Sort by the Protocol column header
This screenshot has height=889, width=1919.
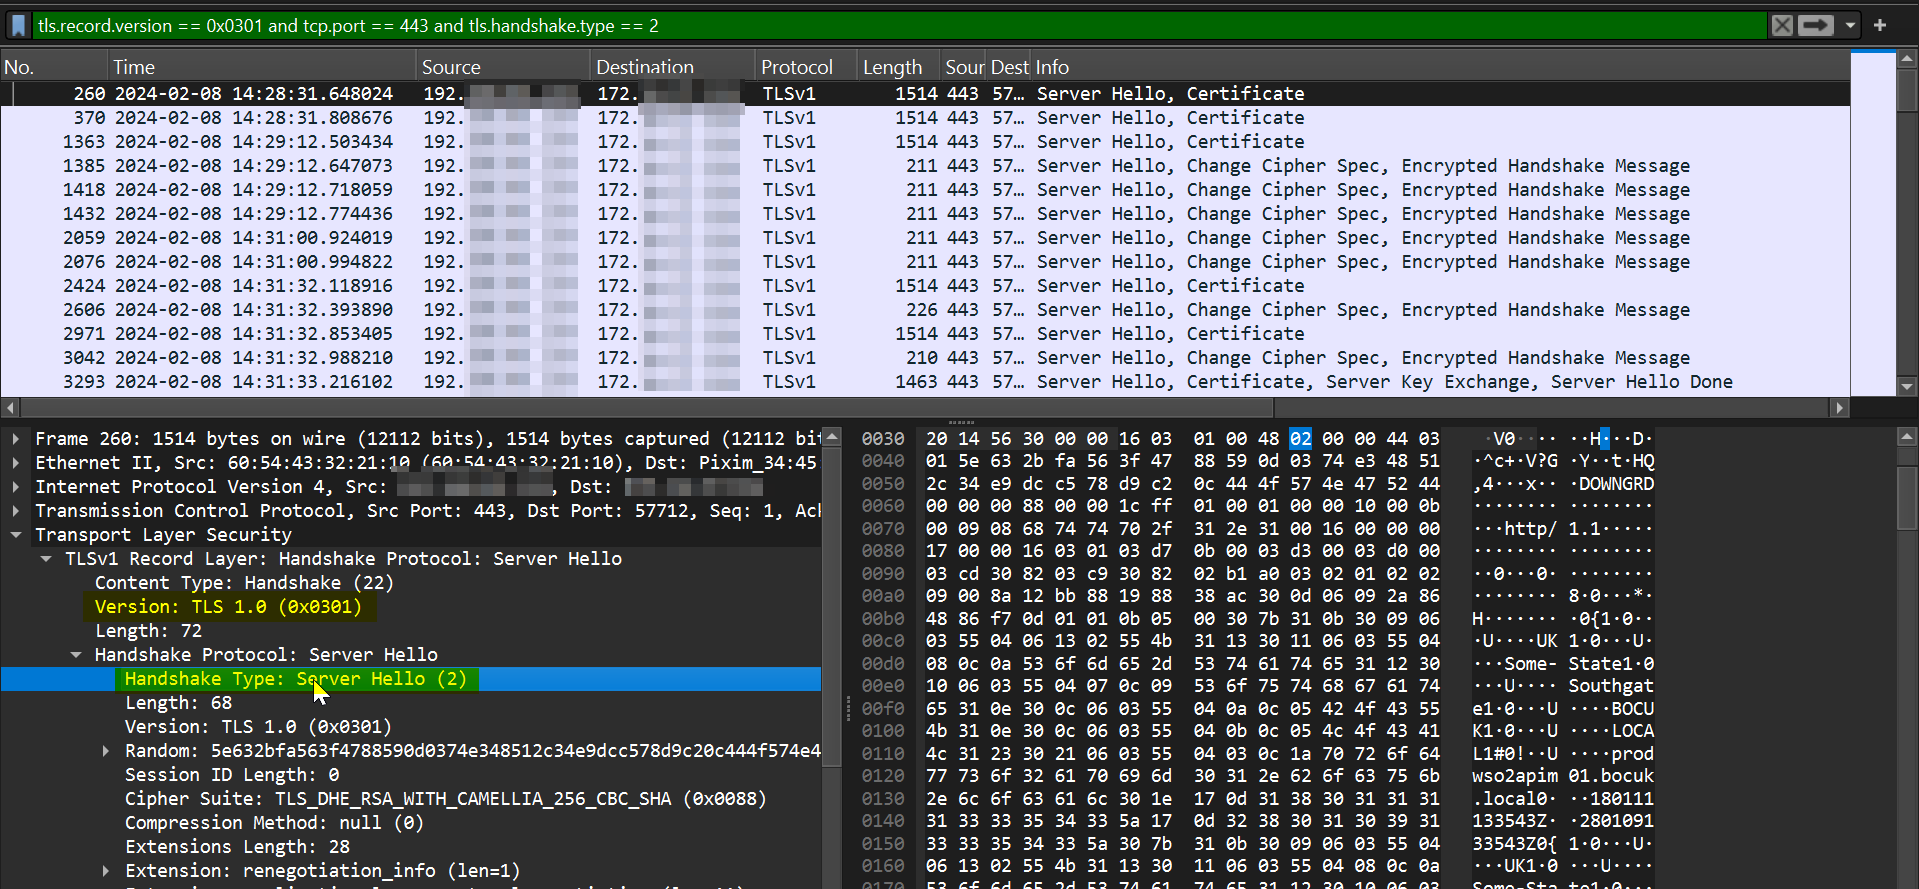tap(796, 67)
